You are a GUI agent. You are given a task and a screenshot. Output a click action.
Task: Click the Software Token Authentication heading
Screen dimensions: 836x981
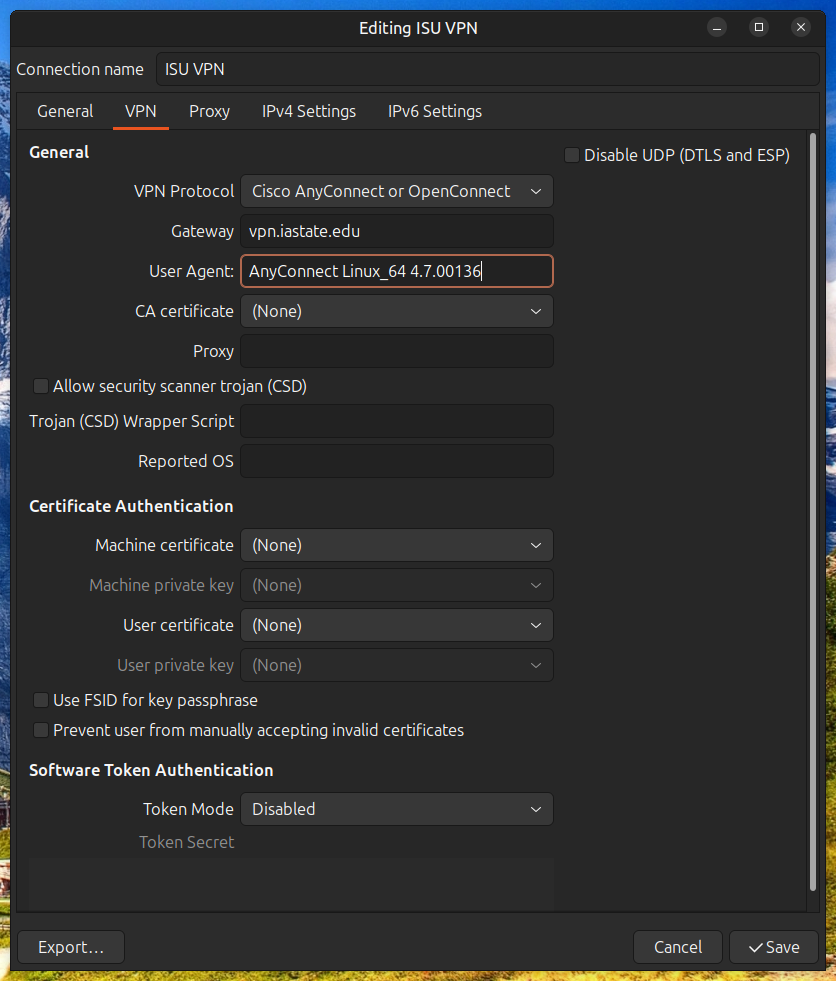(x=151, y=770)
